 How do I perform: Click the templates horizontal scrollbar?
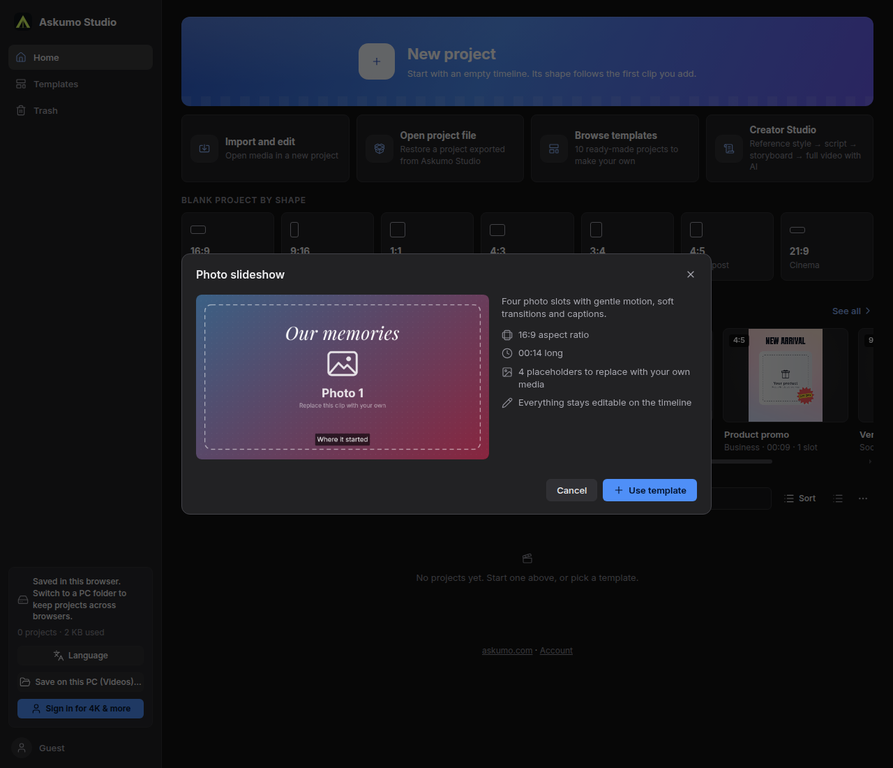742,462
